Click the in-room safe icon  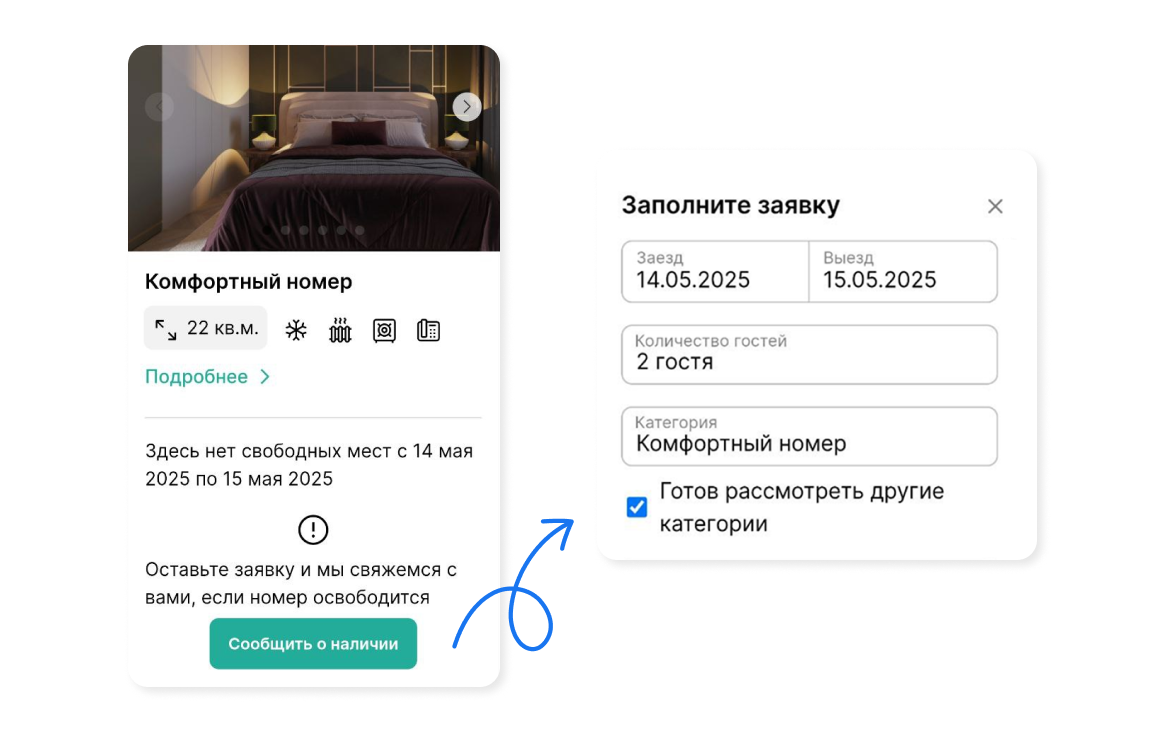[384, 330]
